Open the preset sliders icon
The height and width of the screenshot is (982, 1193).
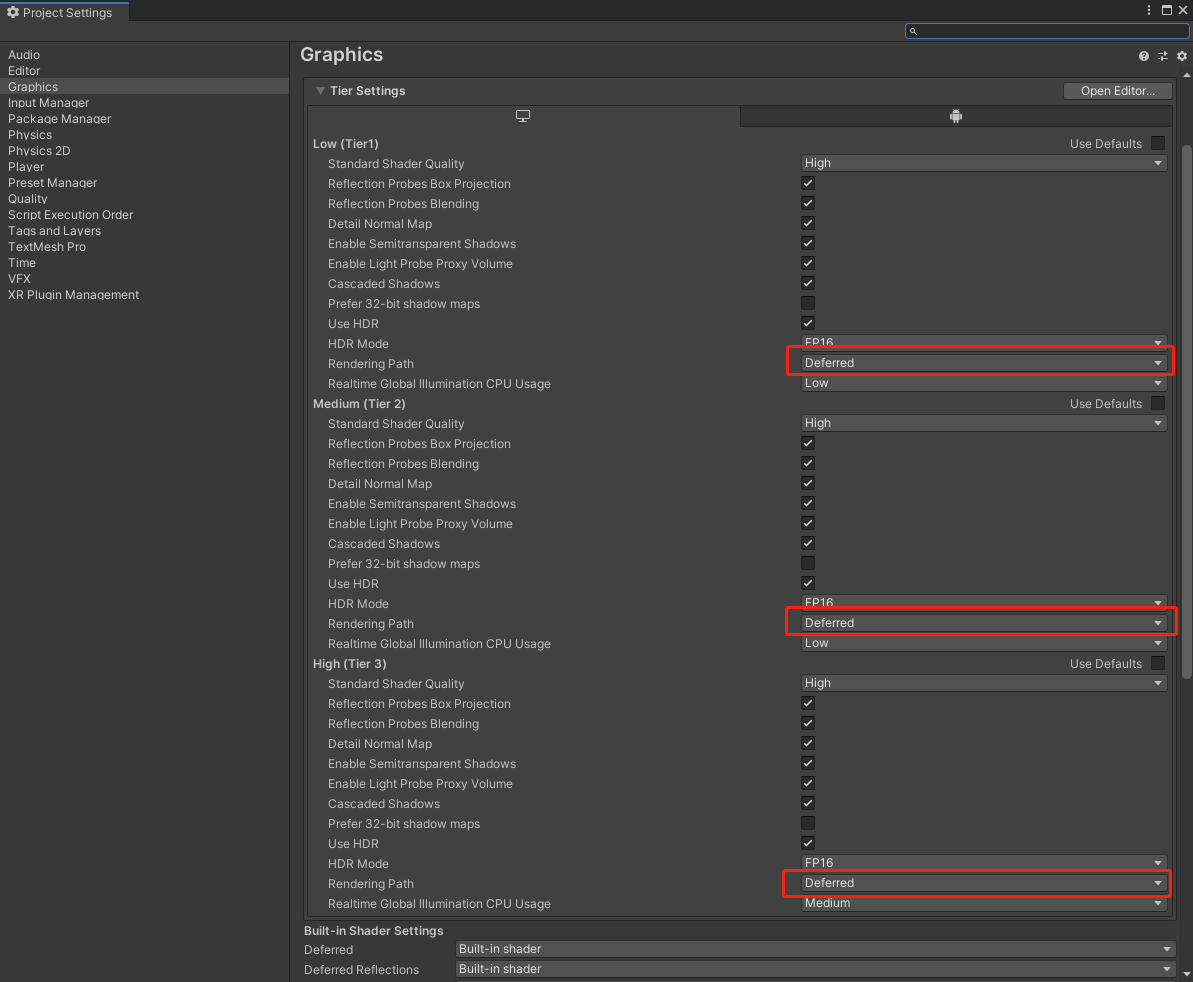(1163, 56)
